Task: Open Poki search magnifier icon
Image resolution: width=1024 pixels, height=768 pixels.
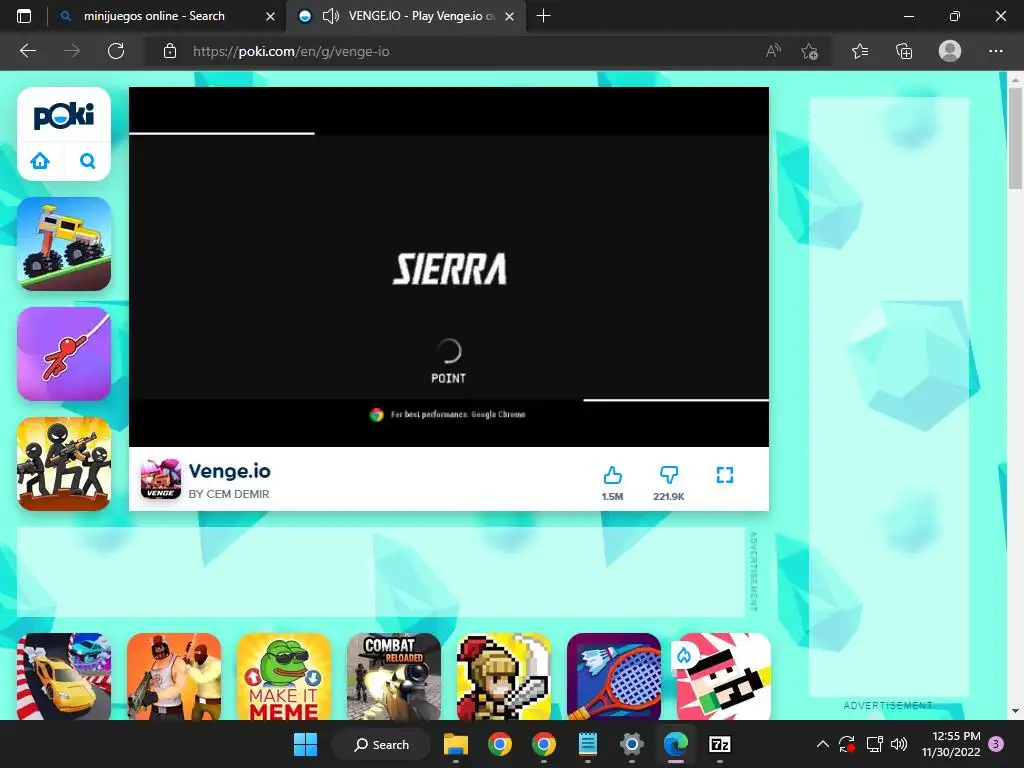Action: click(x=88, y=161)
